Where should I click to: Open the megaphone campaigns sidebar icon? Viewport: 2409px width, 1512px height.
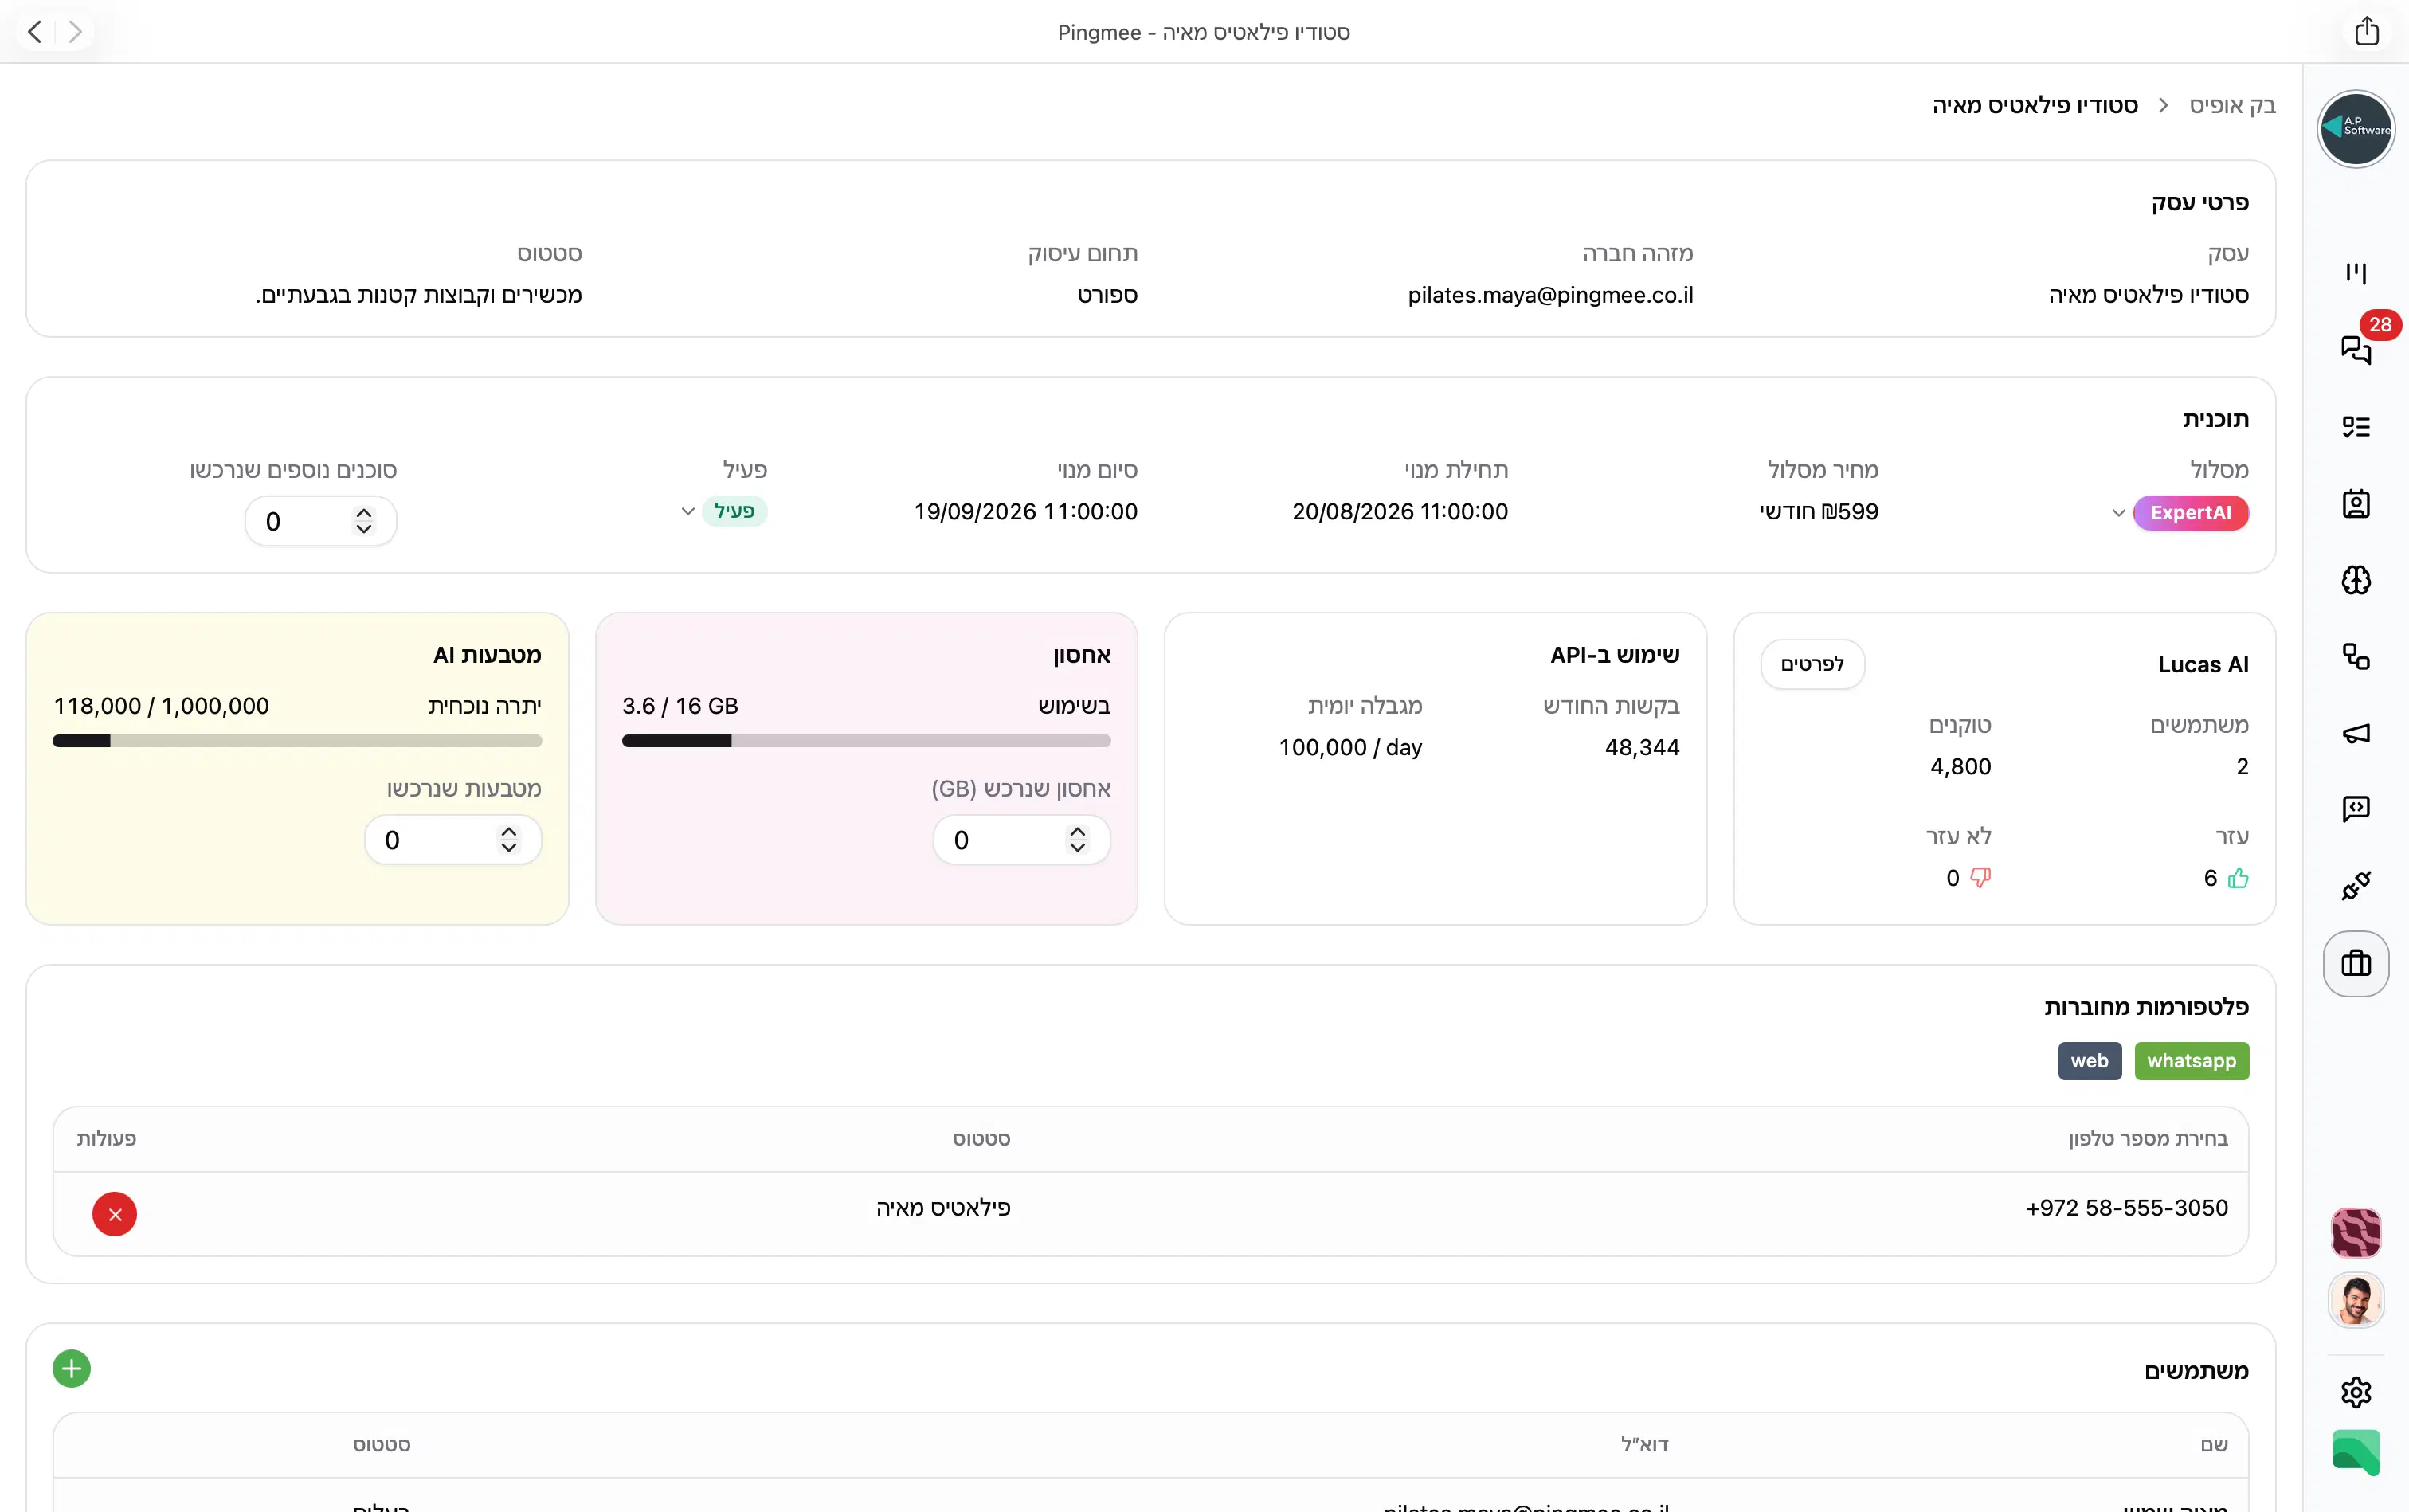click(x=2356, y=733)
